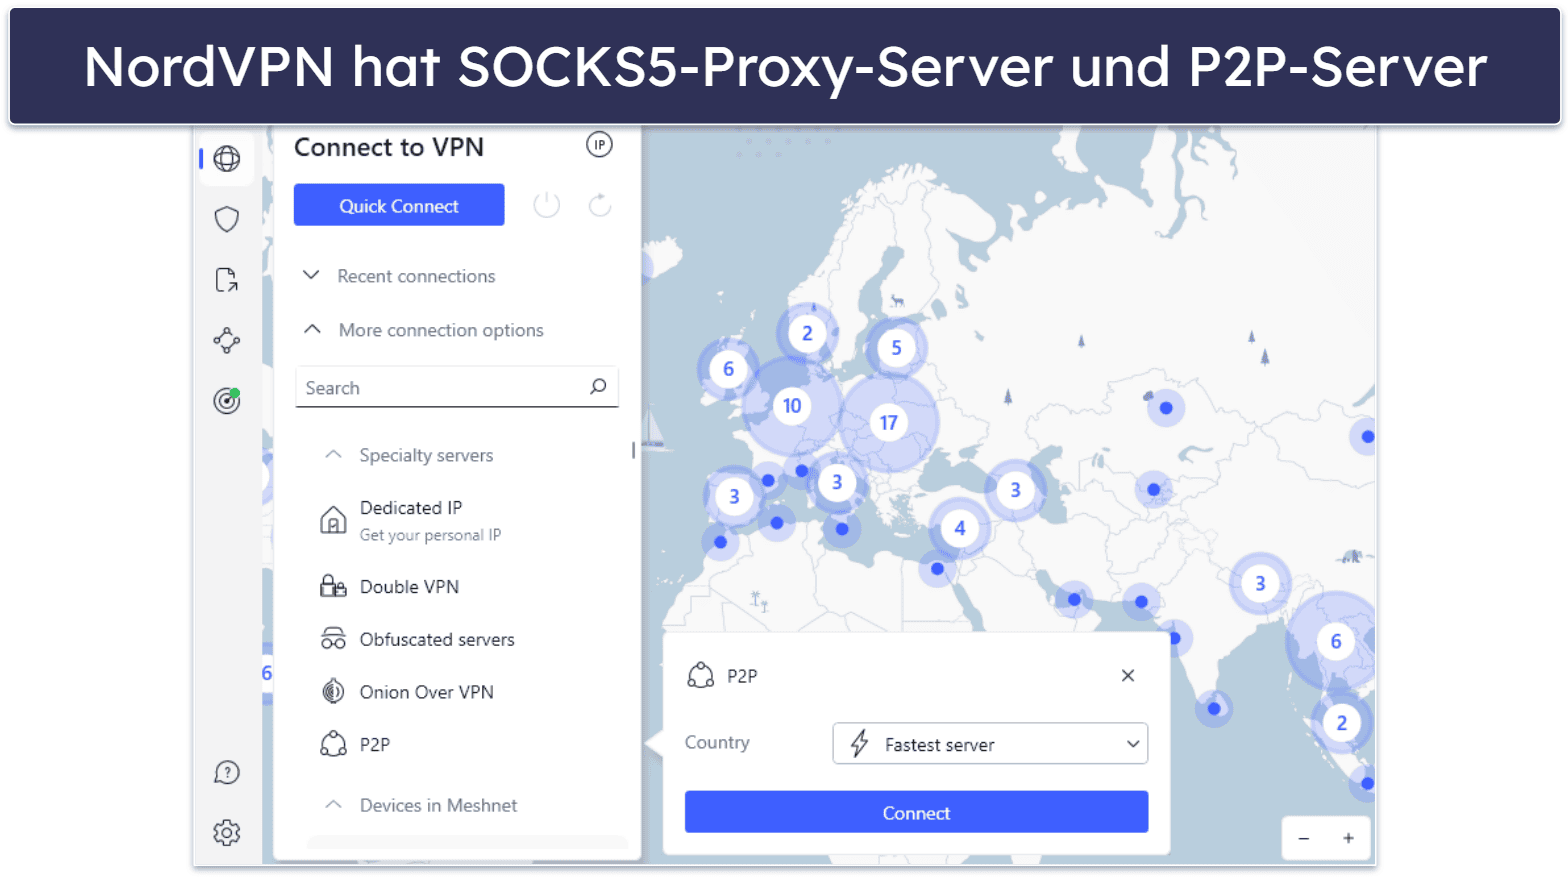This screenshot has width=1568, height=879.
Task: Click the "Country" label
Action: click(x=717, y=743)
